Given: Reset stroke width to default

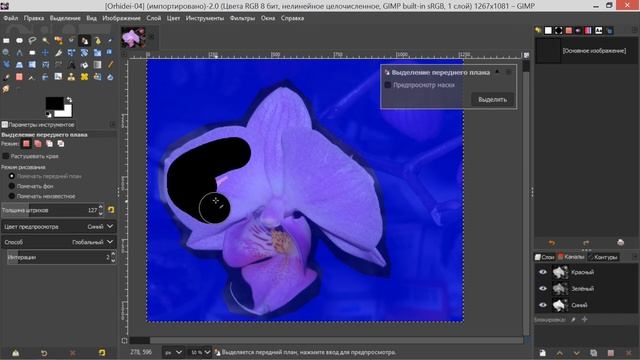Looking at the screenshot, I should click(111, 210).
